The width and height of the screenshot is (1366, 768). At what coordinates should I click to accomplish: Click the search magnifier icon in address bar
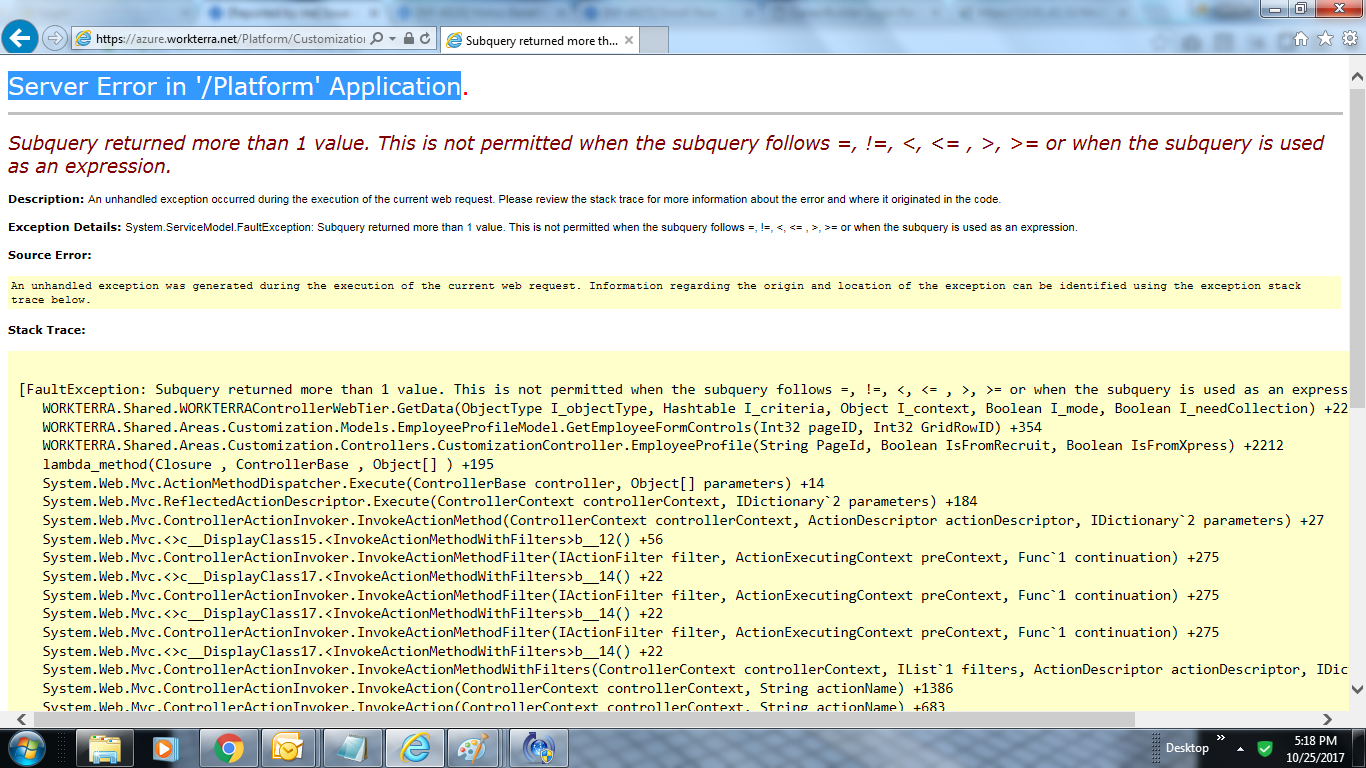[x=376, y=39]
